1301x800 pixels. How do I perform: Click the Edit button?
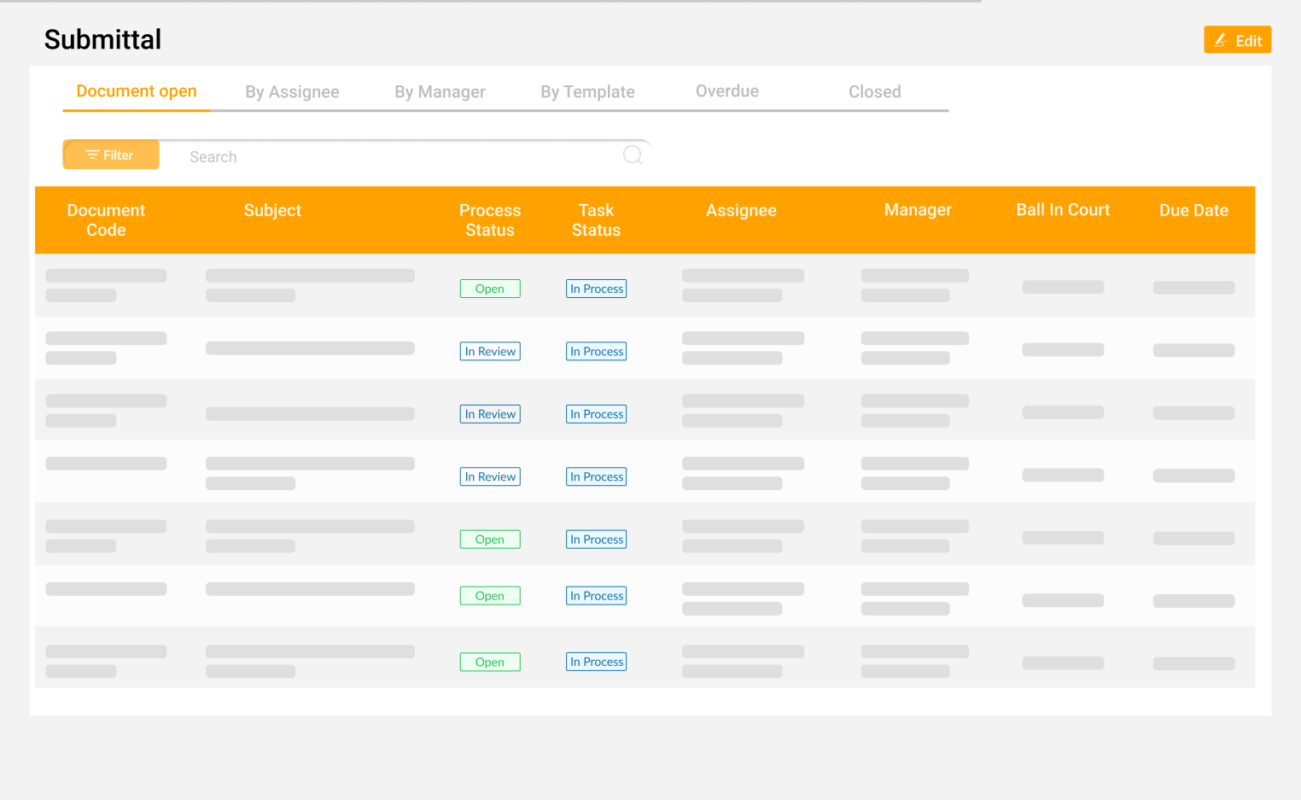pos(1237,40)
